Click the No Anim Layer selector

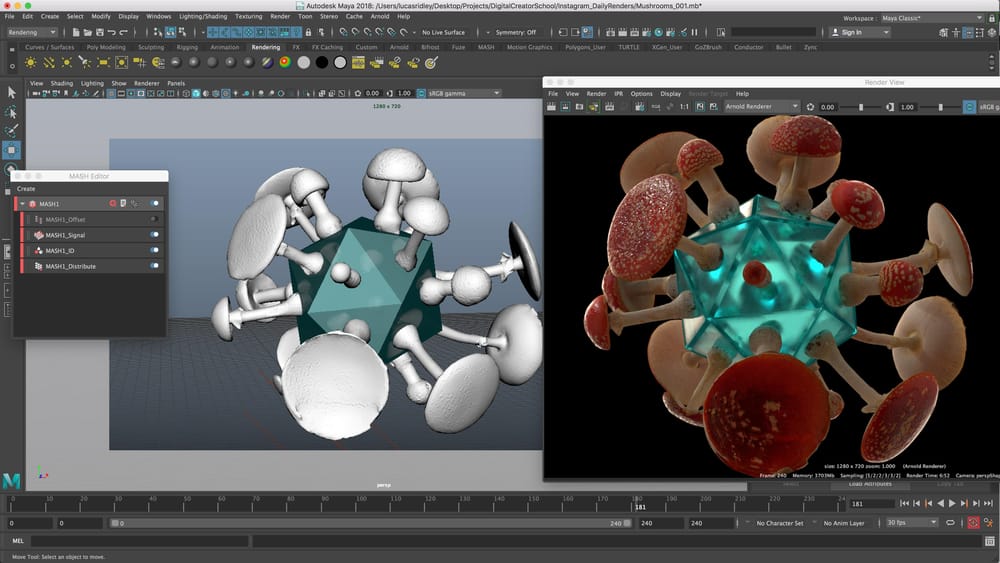844,523
